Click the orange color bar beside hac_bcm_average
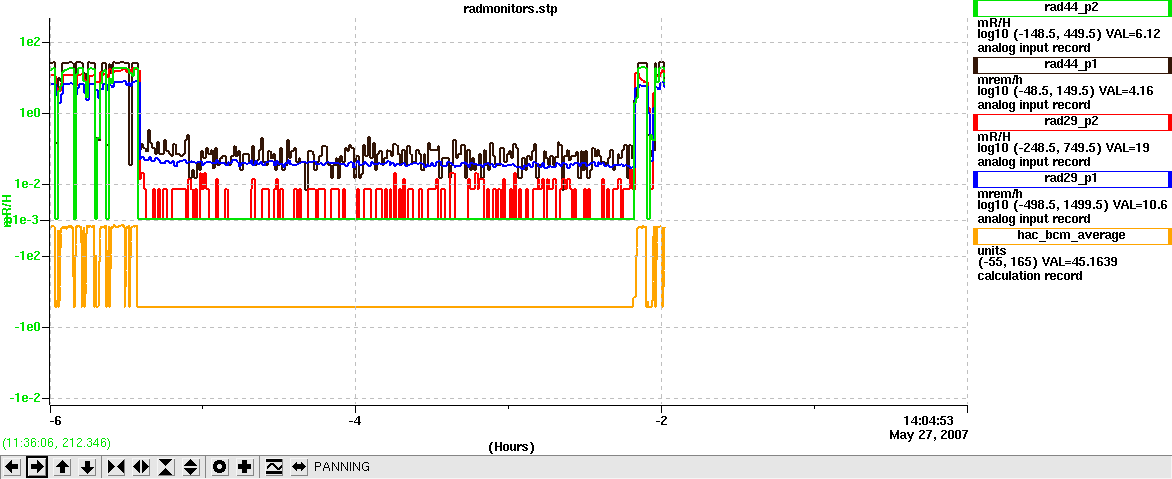 point(975,236)
